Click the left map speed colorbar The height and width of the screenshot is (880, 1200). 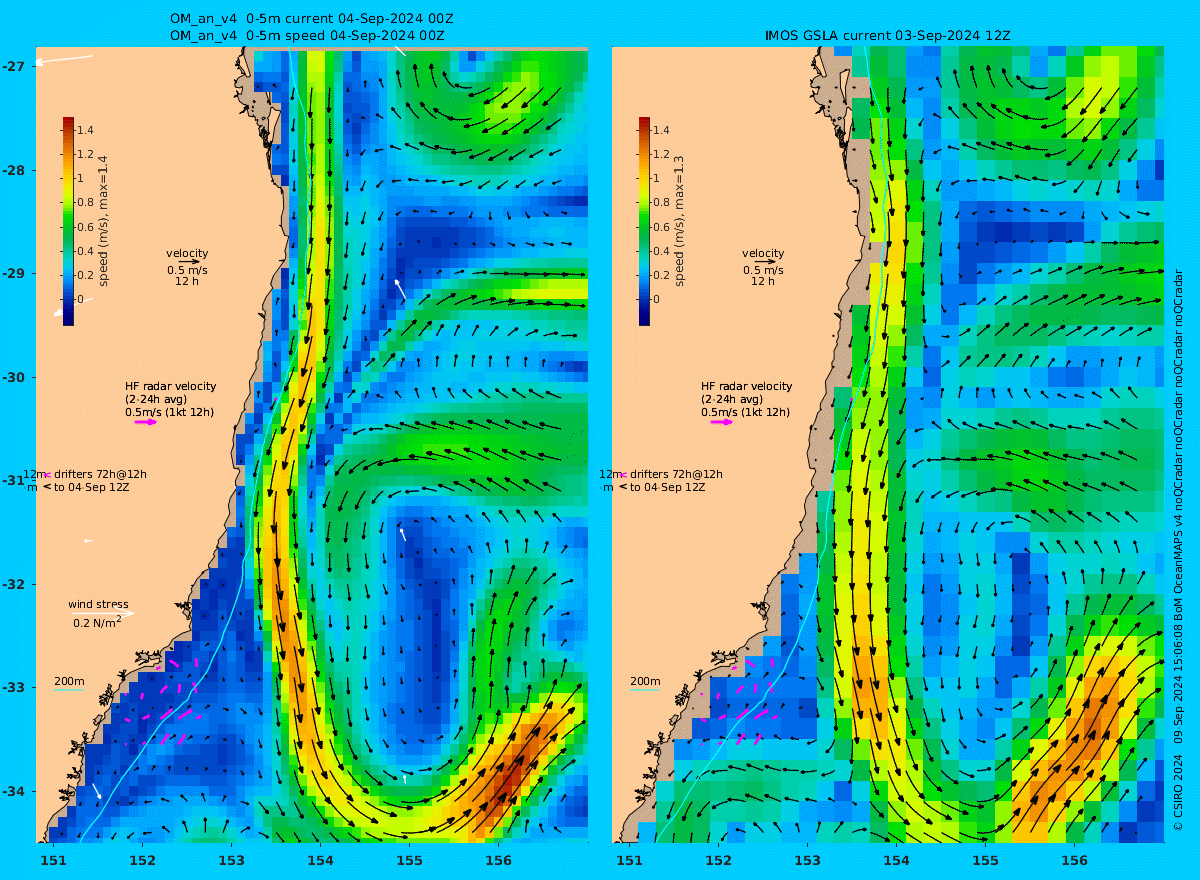tap(68, 221)
